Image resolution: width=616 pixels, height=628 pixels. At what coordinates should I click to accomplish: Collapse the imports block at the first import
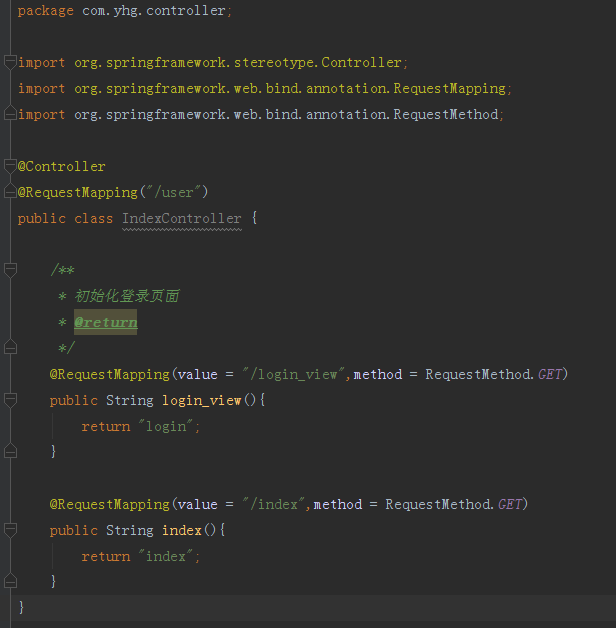tap(10, 62)
